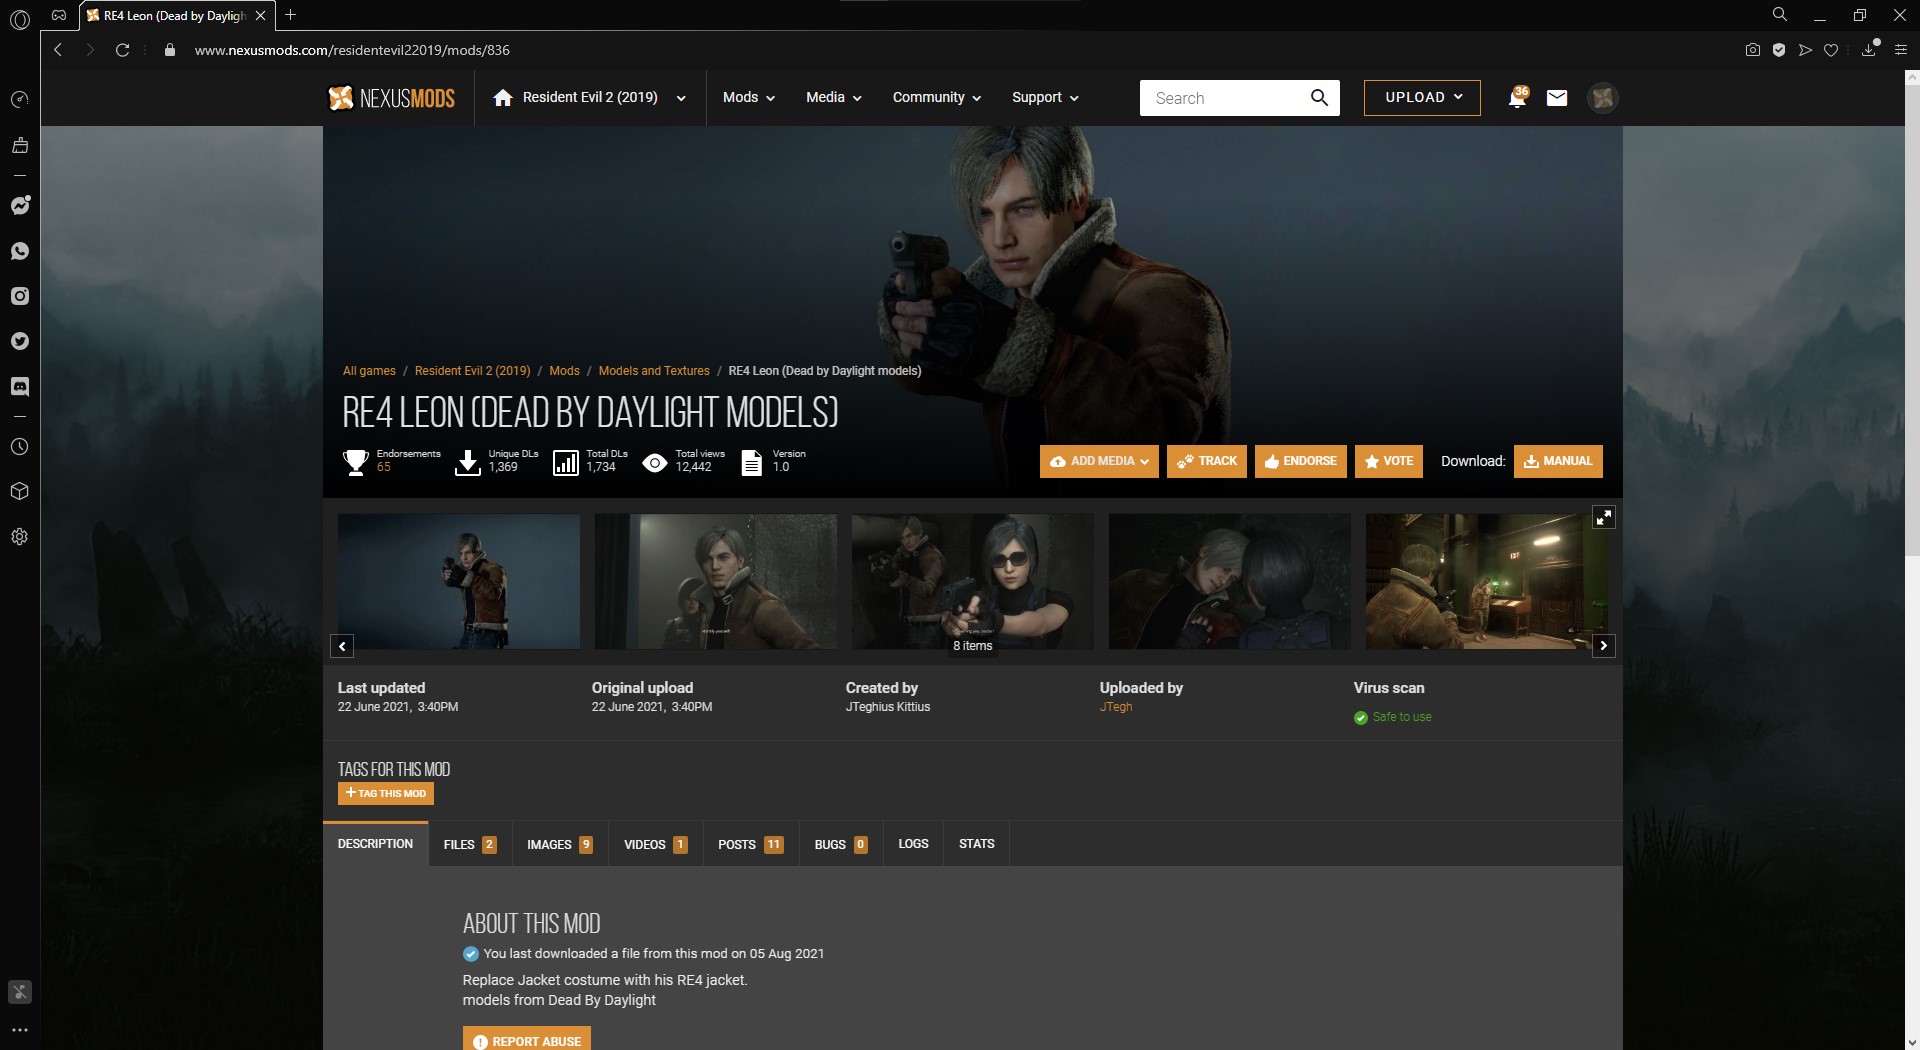Viewport: 1920px width, 1050px height.
Task: Switch to the LOGS tab
Action: (913, 844)
